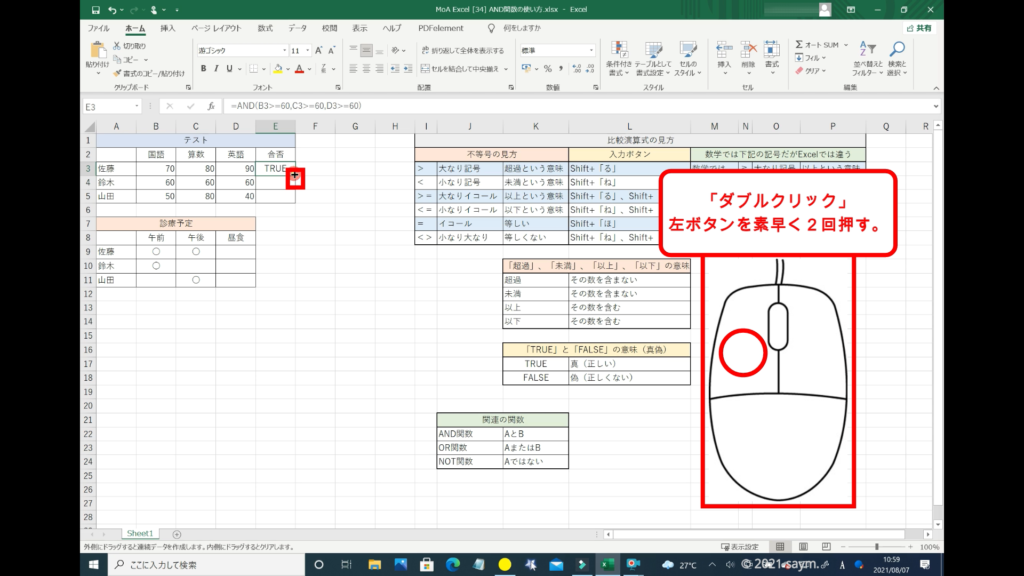Click the Insert Function fx icon
Screen dimensions: 1024x576
210,106
